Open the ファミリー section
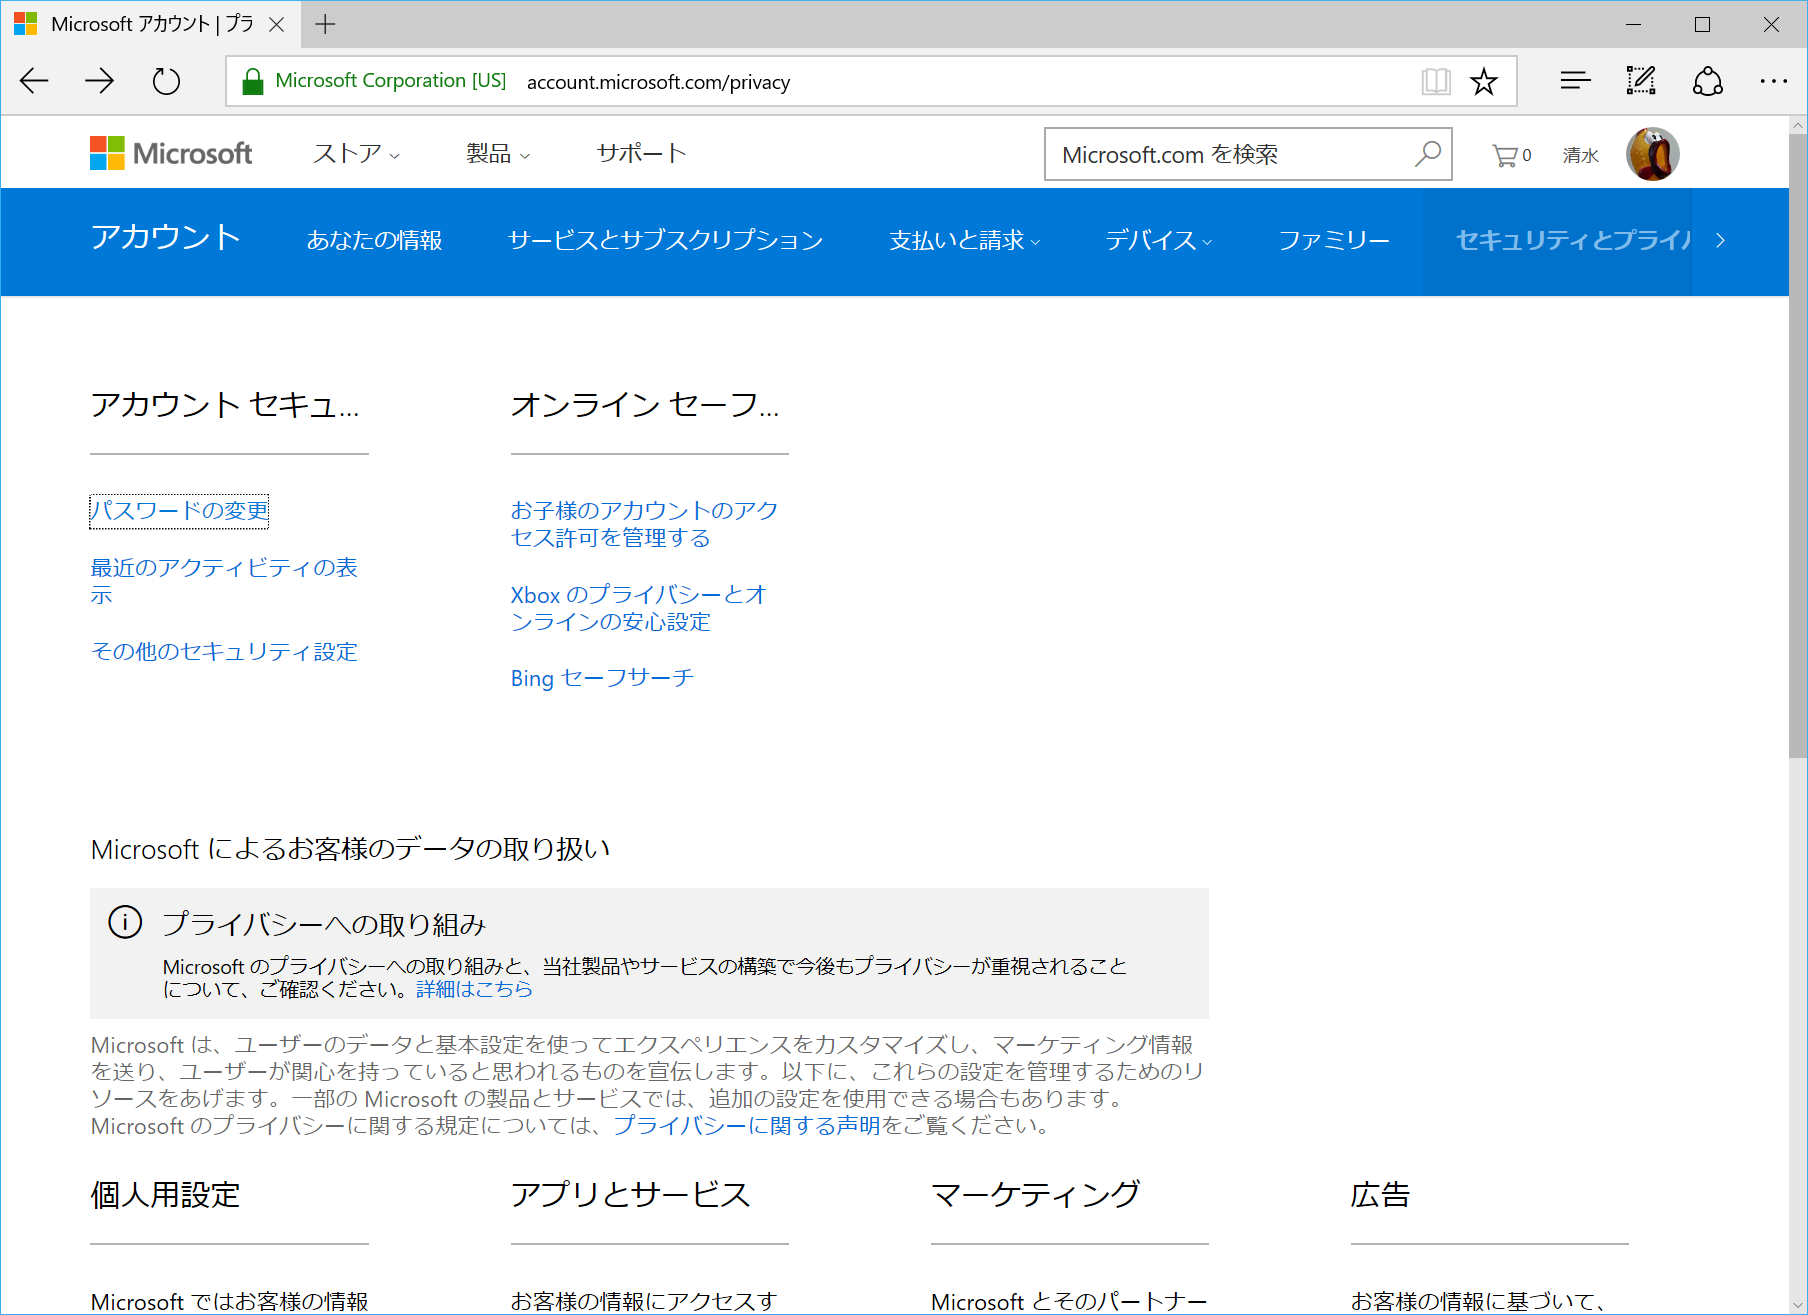The image size is (1808, 1315). point(1334,240)
